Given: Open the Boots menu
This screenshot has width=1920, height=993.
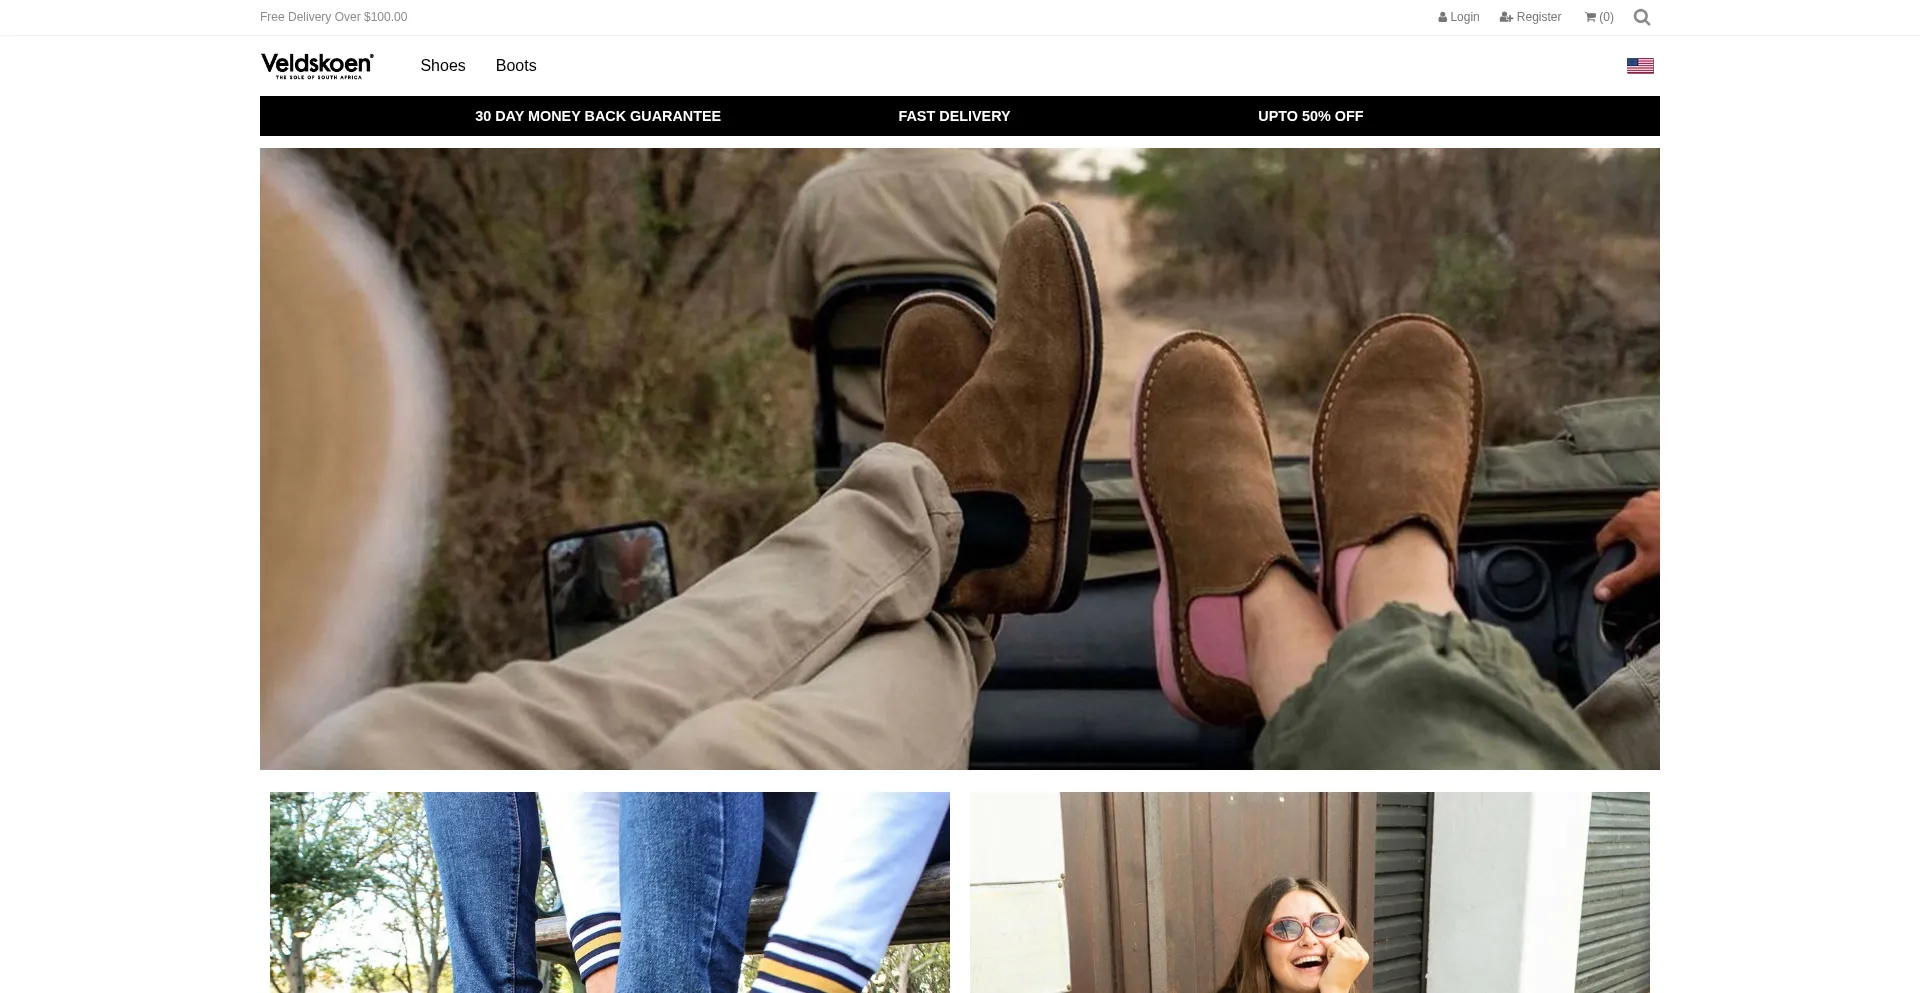Looking at the screenshot, I should coord(516,66).
